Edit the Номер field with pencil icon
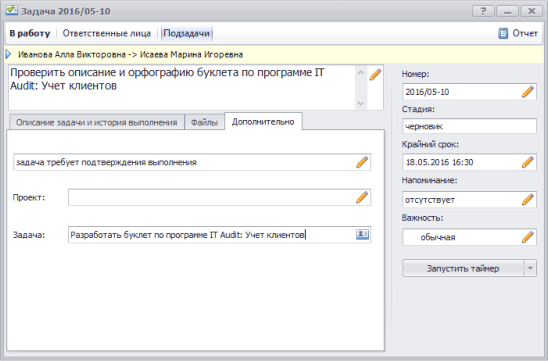This screenshot has width=548, height=361. point(528,92)
